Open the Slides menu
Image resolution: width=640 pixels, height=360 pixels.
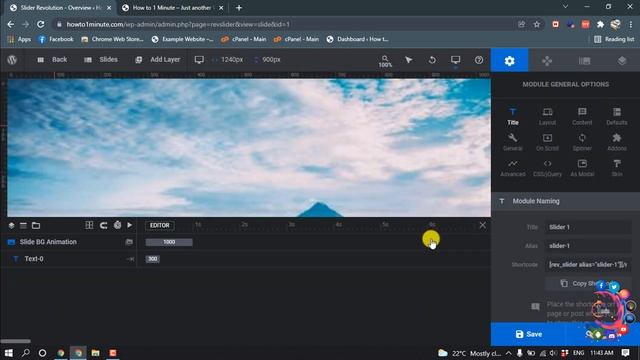tap(101, 60)
